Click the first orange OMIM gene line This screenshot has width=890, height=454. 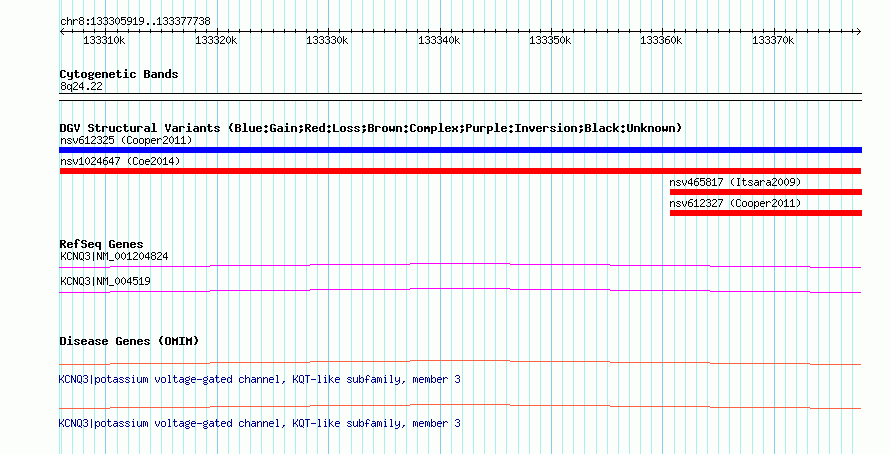click(460, 362)
